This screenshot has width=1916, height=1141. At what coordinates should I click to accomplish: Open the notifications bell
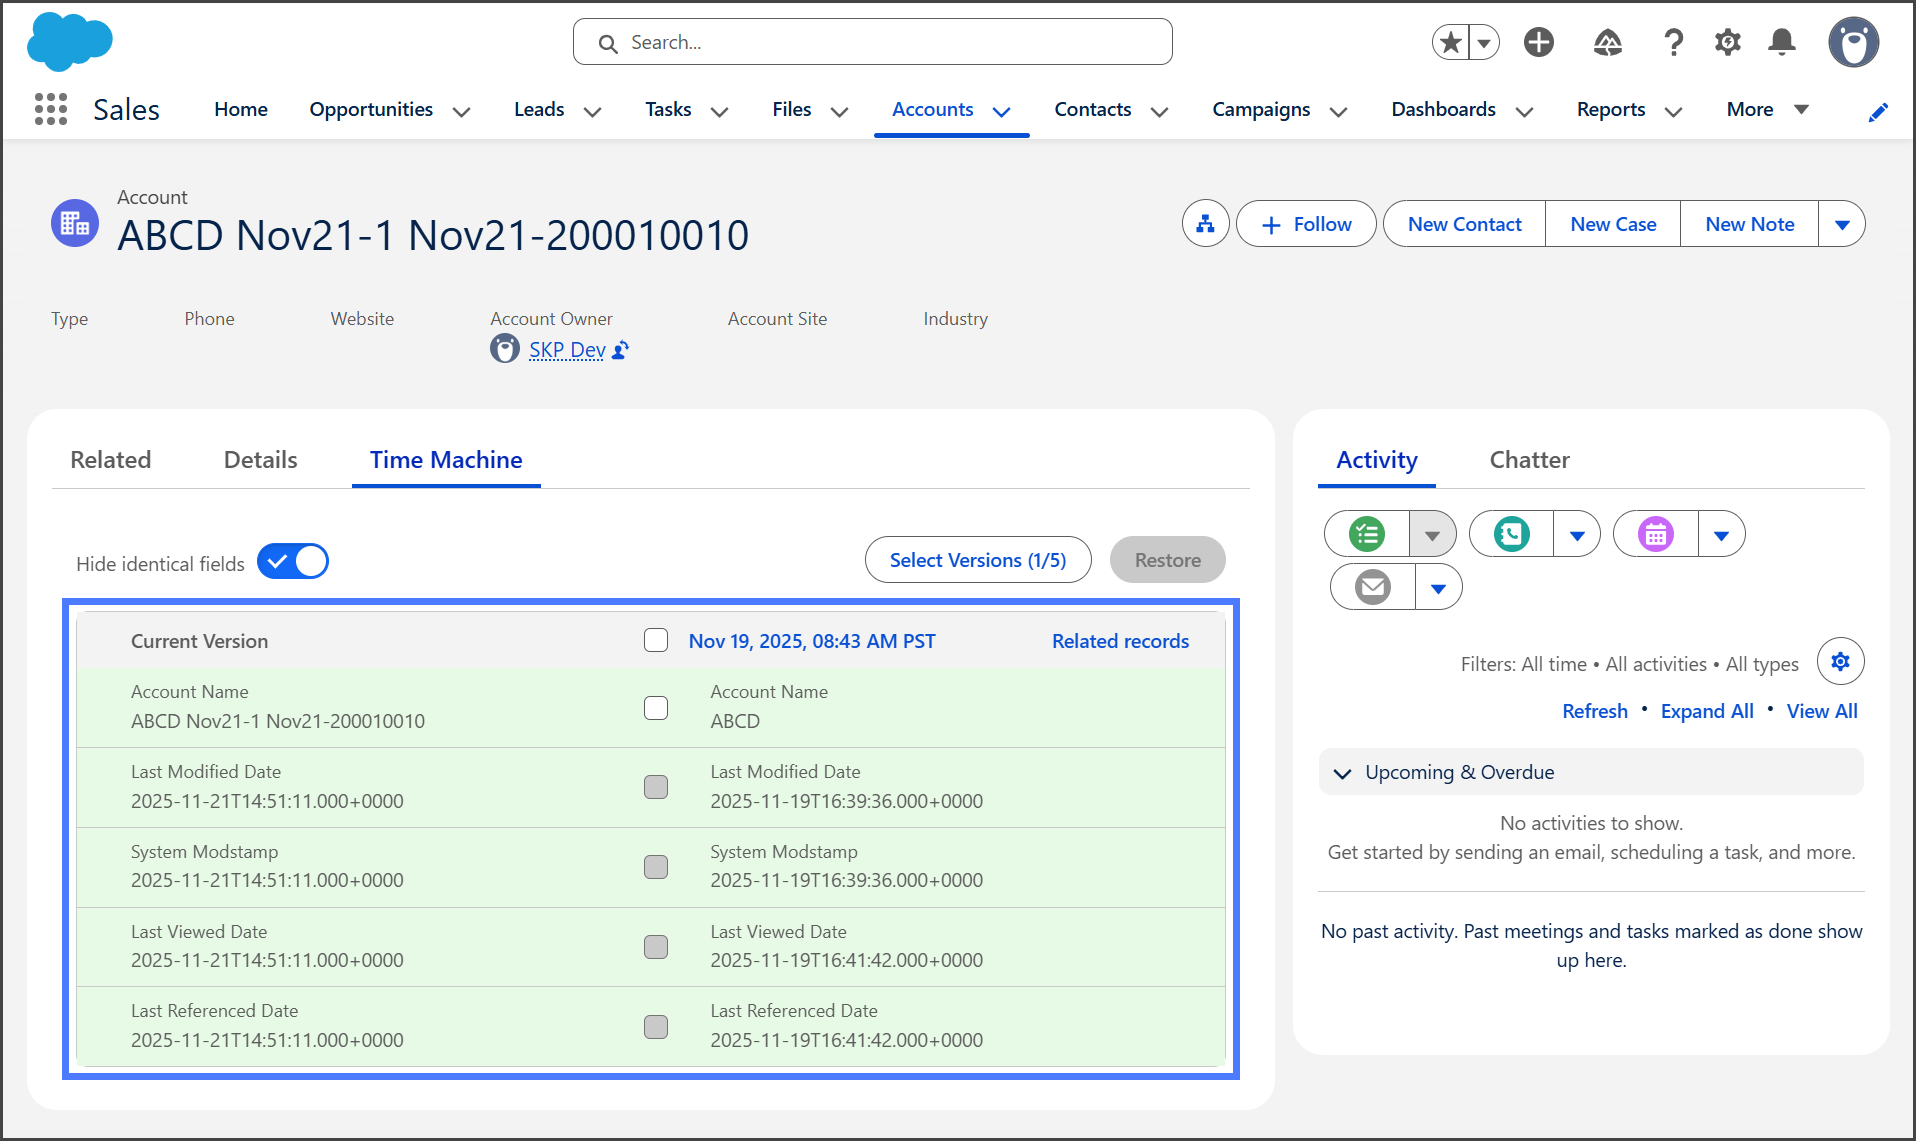pos(1781,42)
